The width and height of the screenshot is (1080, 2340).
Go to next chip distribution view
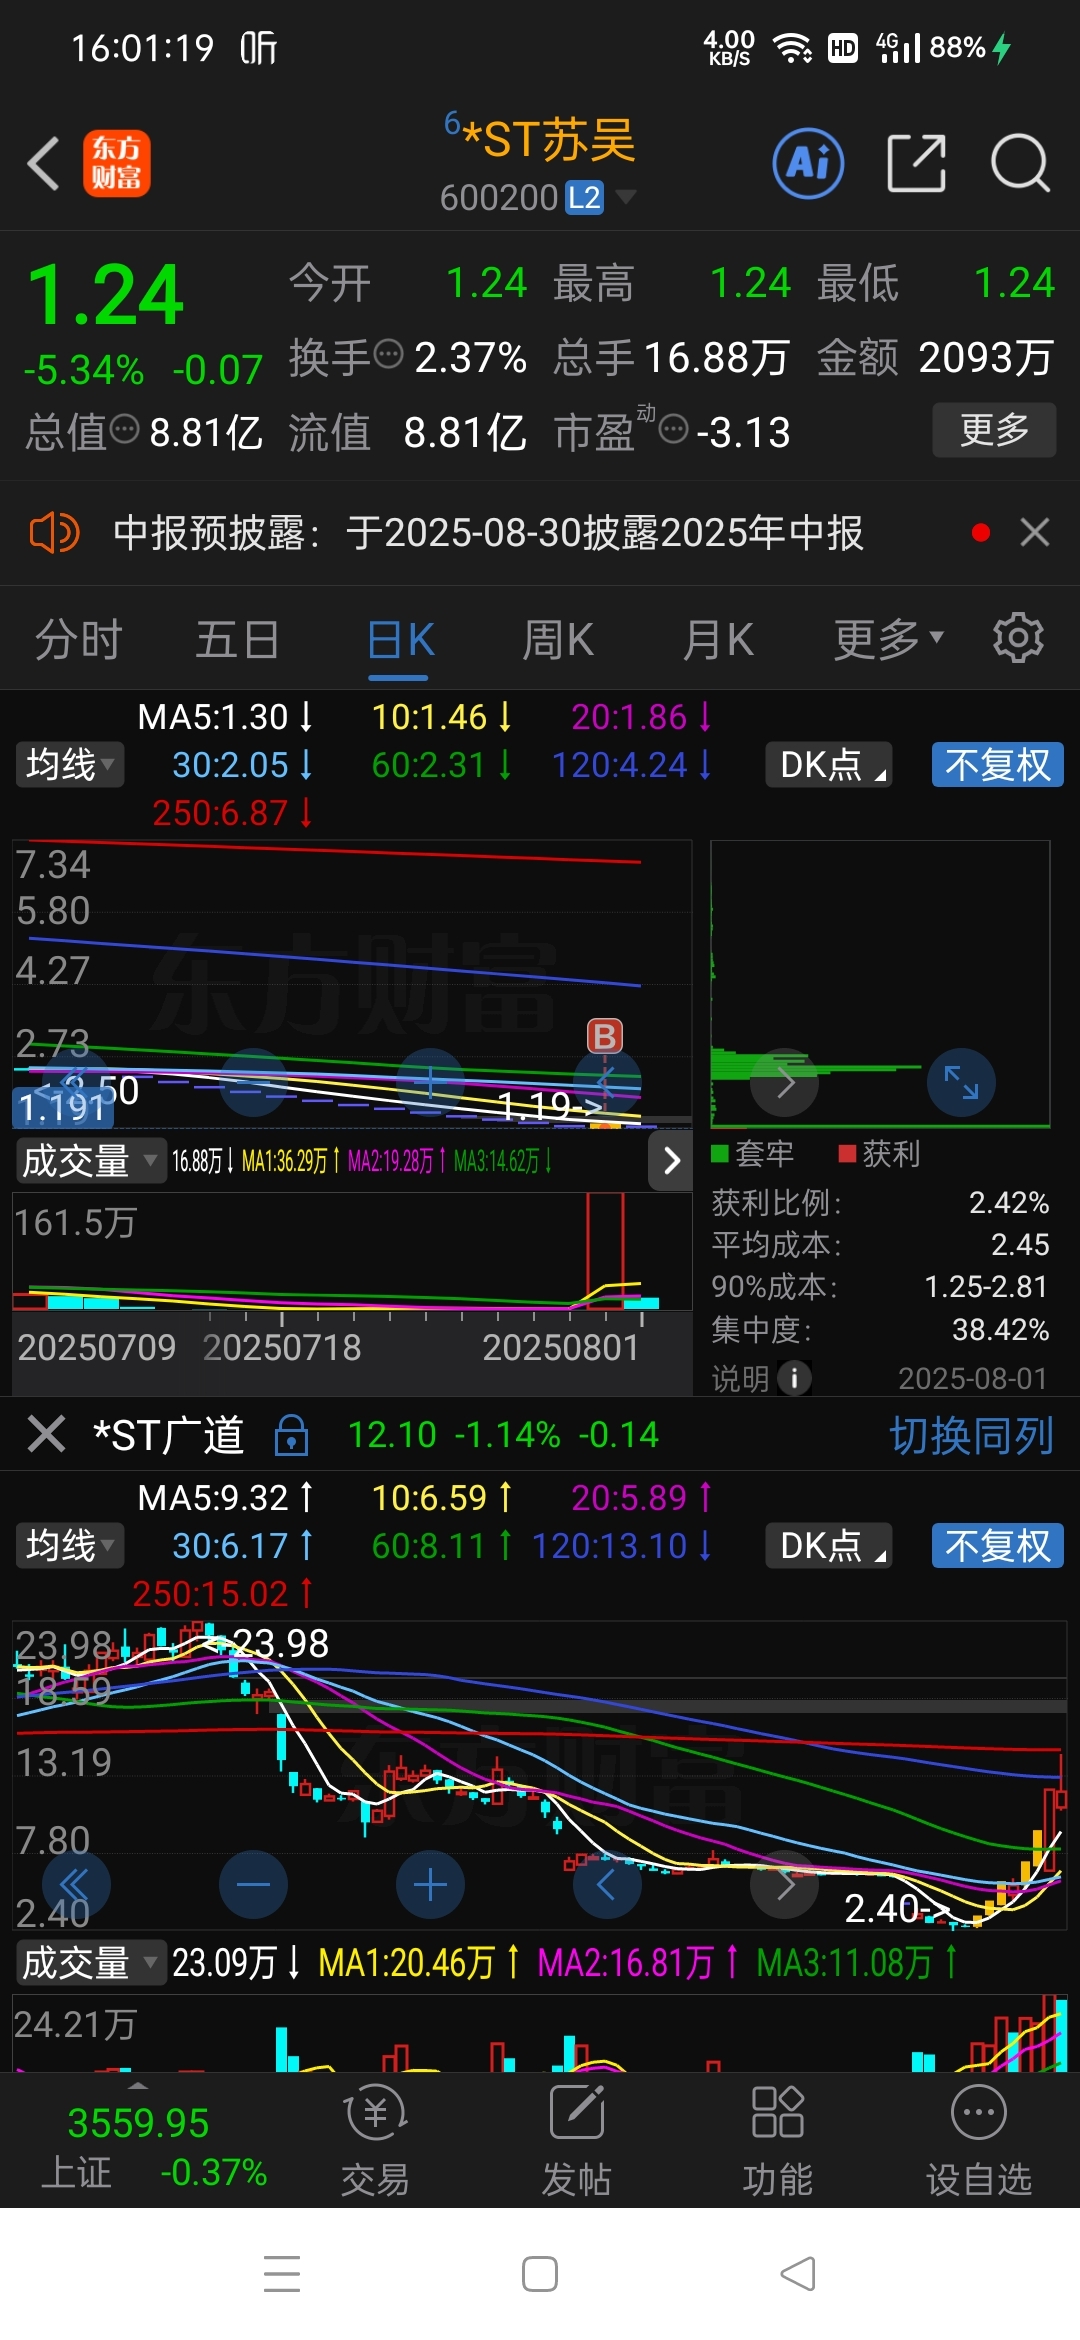tap(785, 1082)
